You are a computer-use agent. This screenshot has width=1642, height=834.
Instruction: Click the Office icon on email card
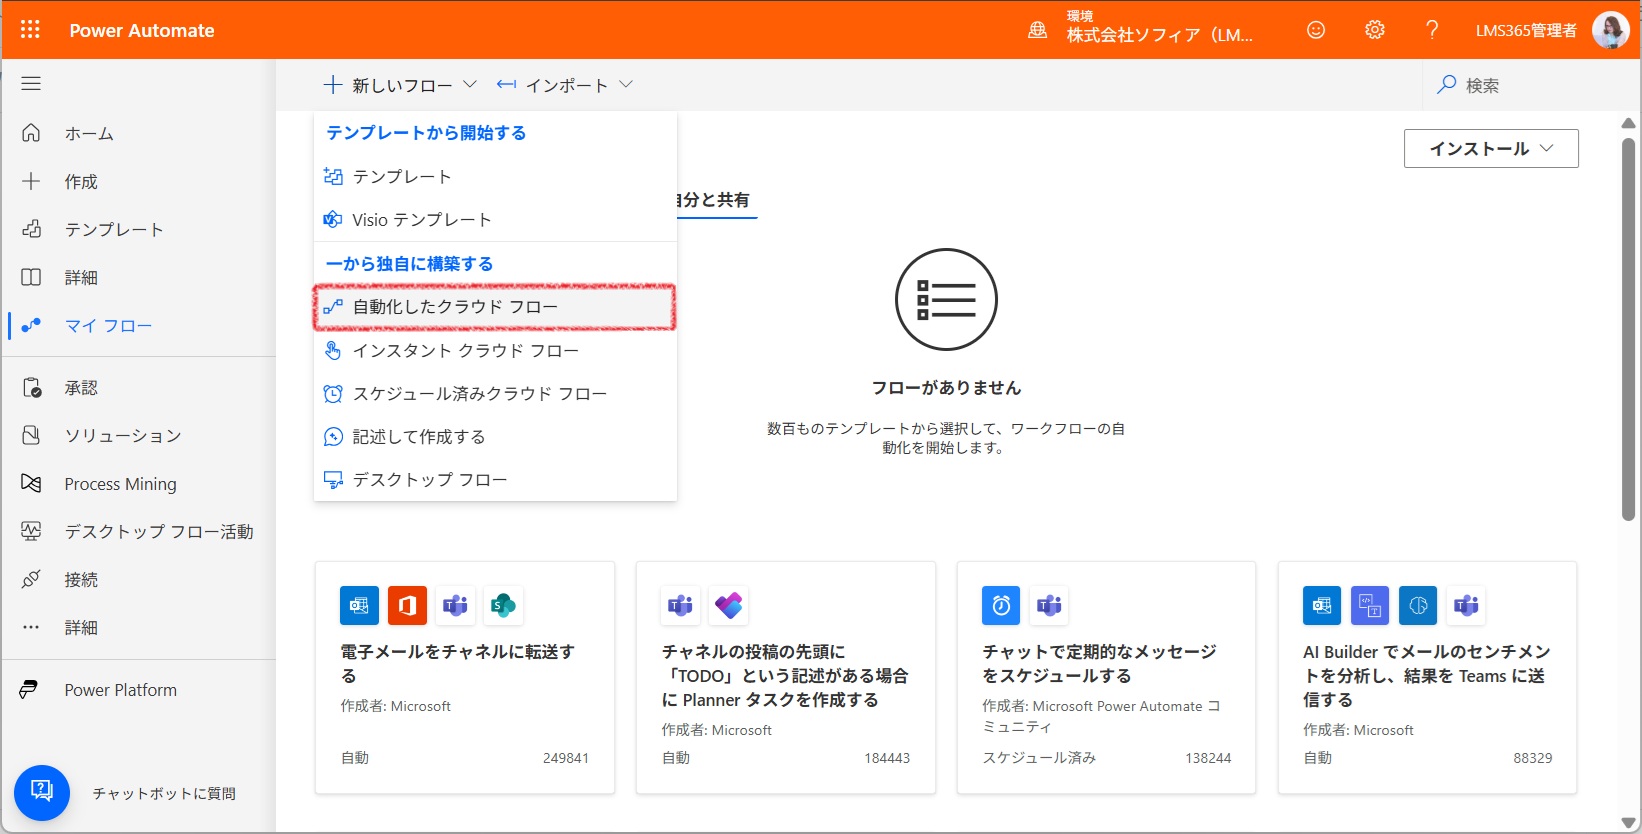coord(407,605)
